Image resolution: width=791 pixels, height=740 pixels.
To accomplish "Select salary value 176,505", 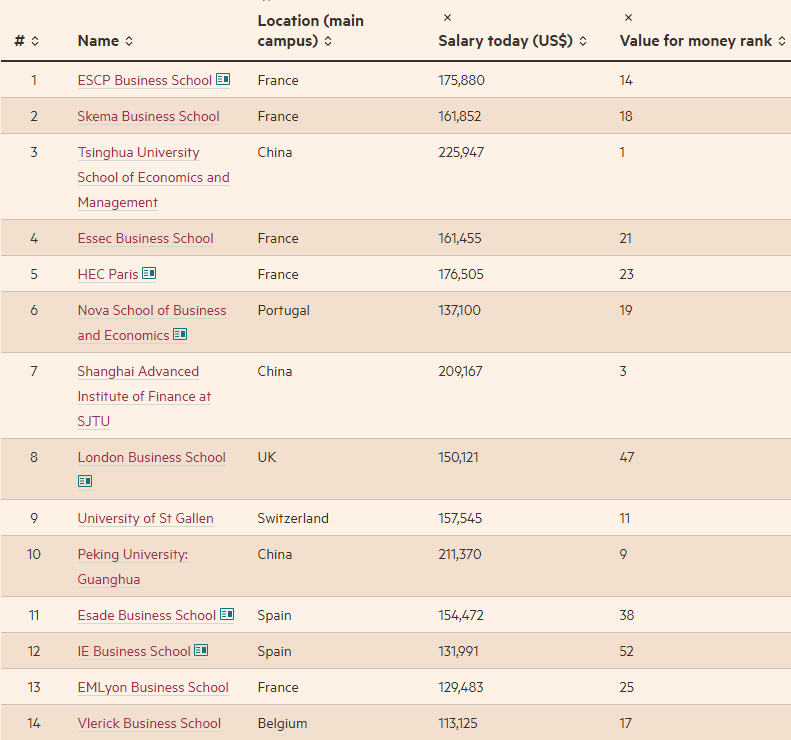I will pyautogui.click(x=461, y=274).
